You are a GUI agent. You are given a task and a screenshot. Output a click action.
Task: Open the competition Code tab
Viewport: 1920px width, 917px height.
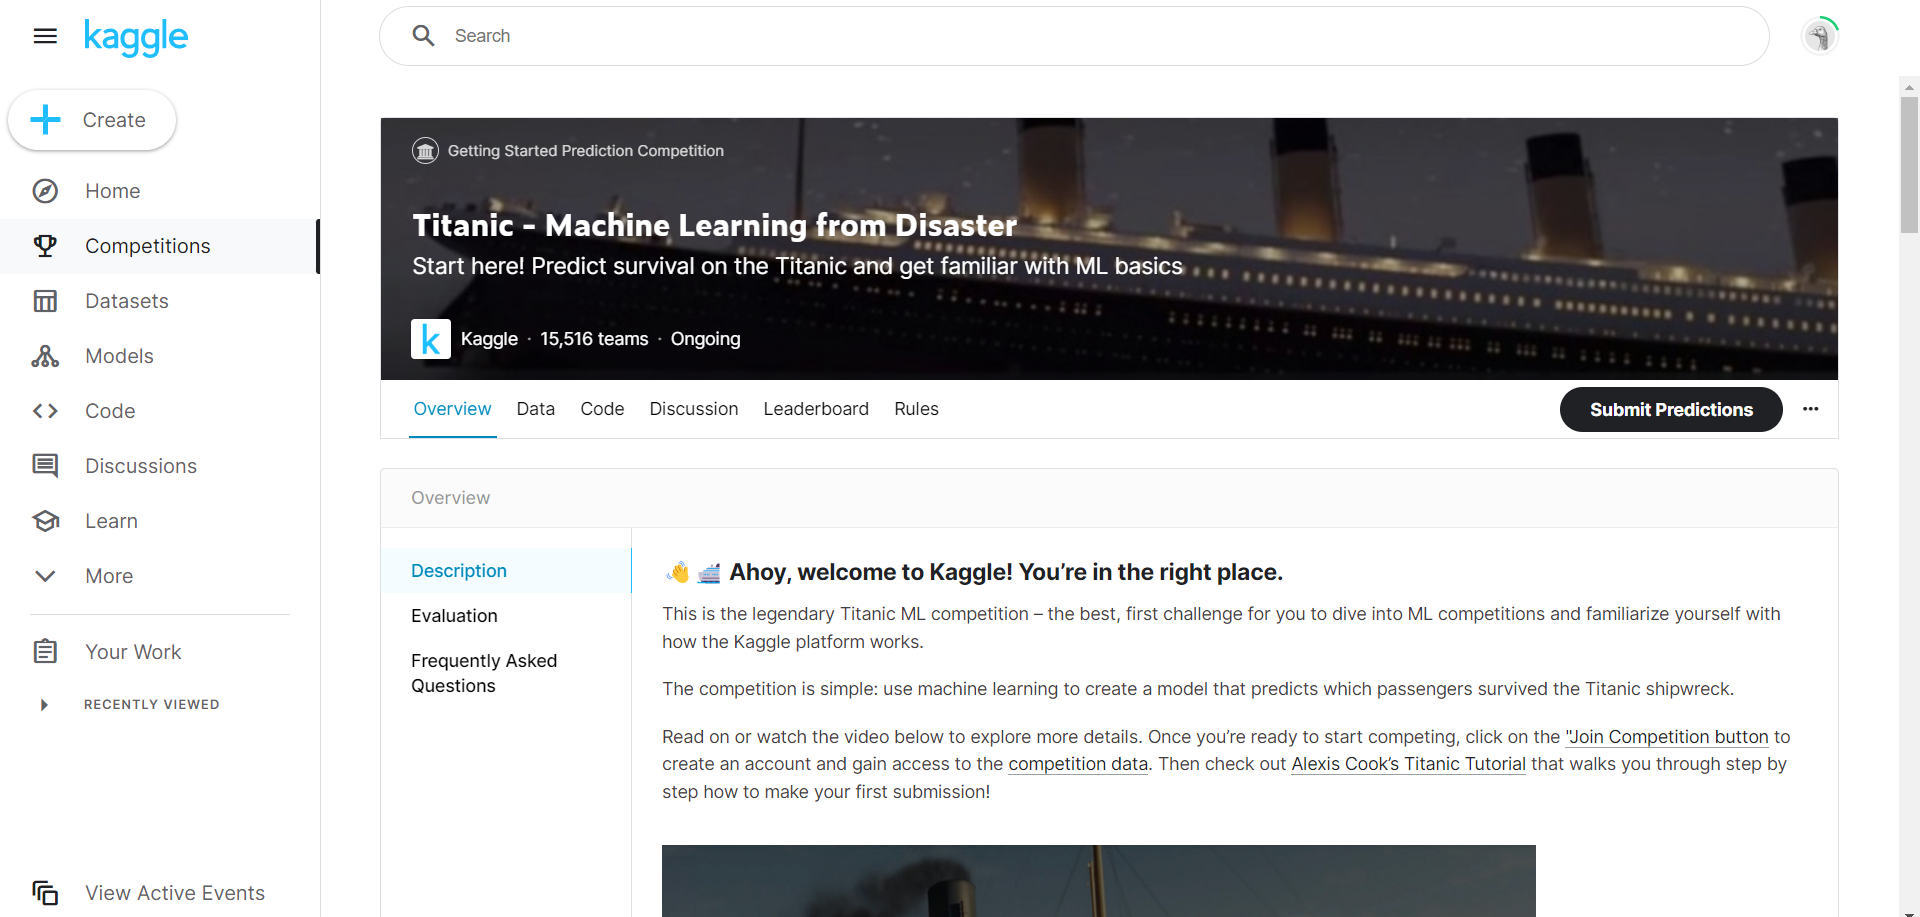[x=602, y=409]
